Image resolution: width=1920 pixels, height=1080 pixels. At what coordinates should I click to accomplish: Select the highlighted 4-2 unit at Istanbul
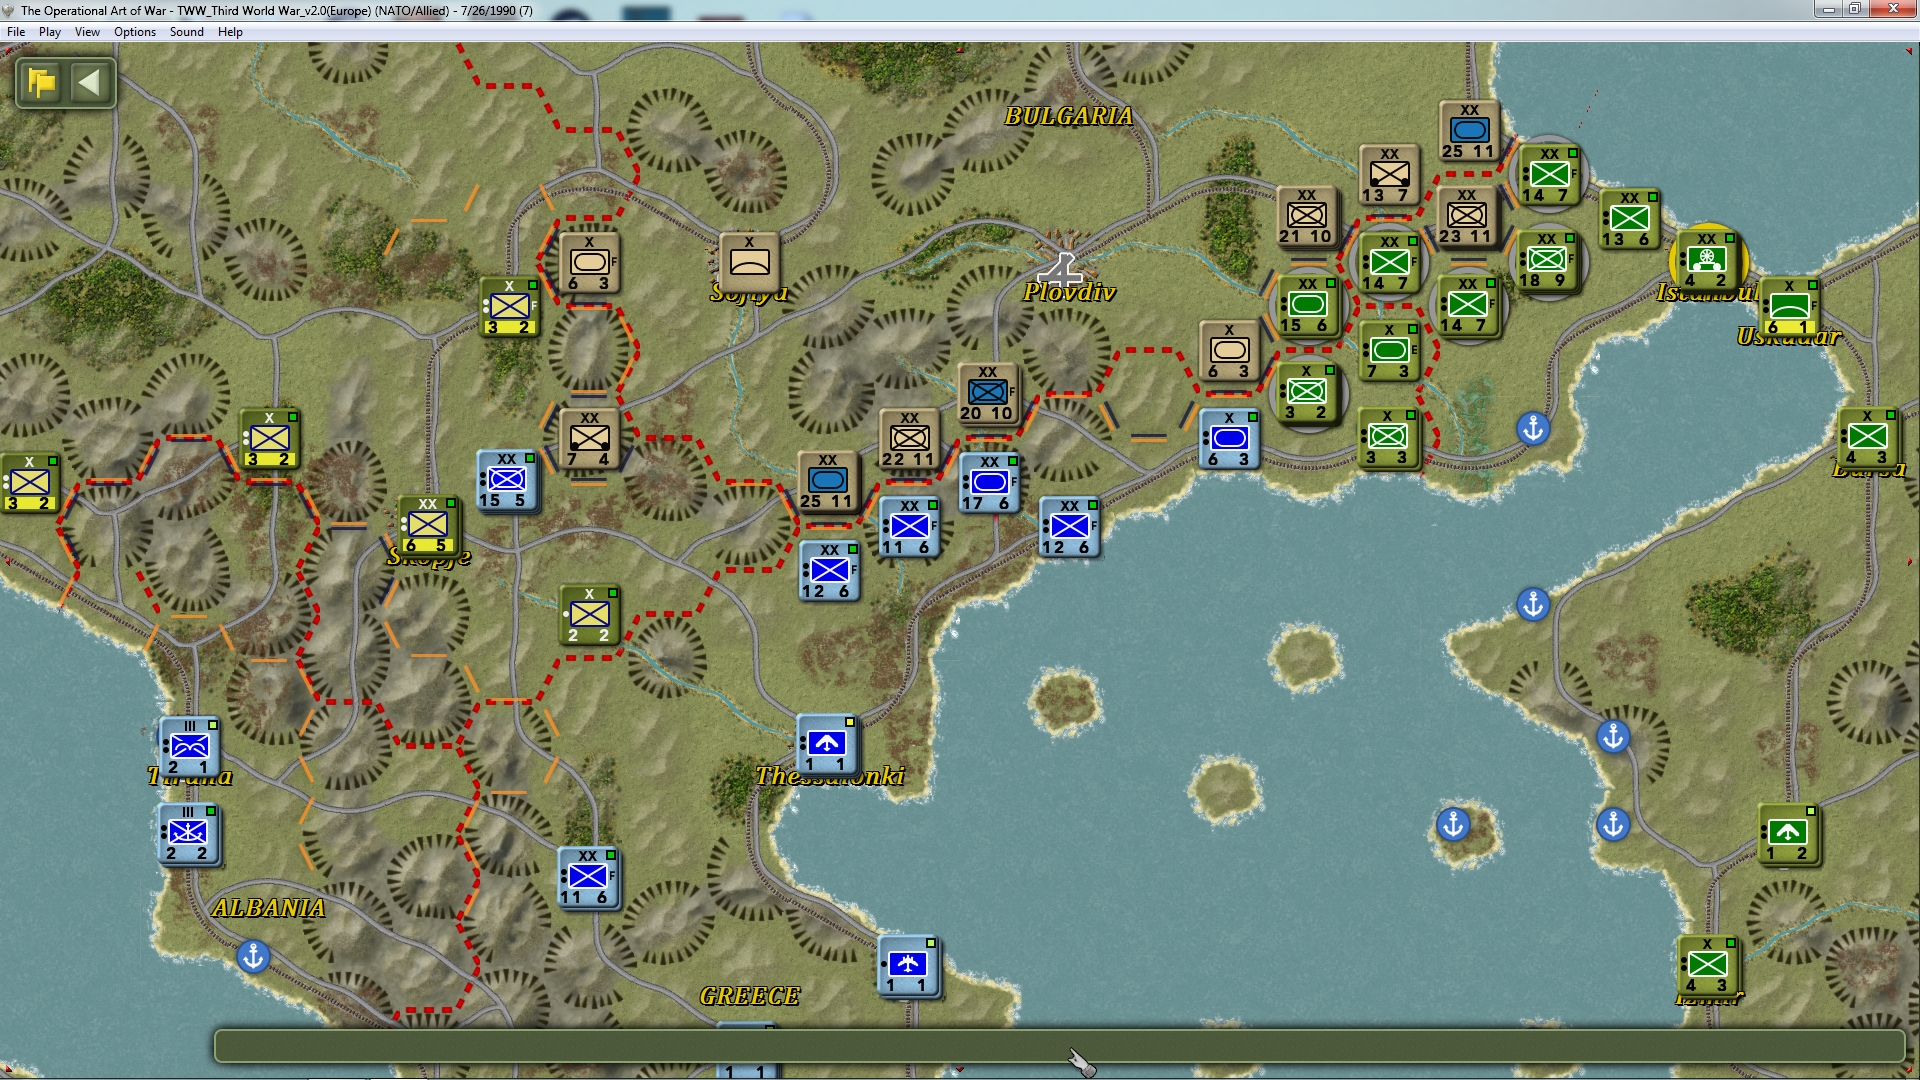(x=1707, y=260)
